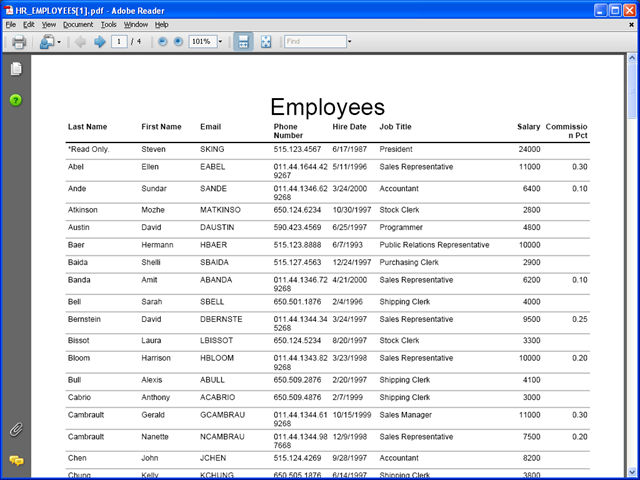Click the Find text field

[316, 42]
